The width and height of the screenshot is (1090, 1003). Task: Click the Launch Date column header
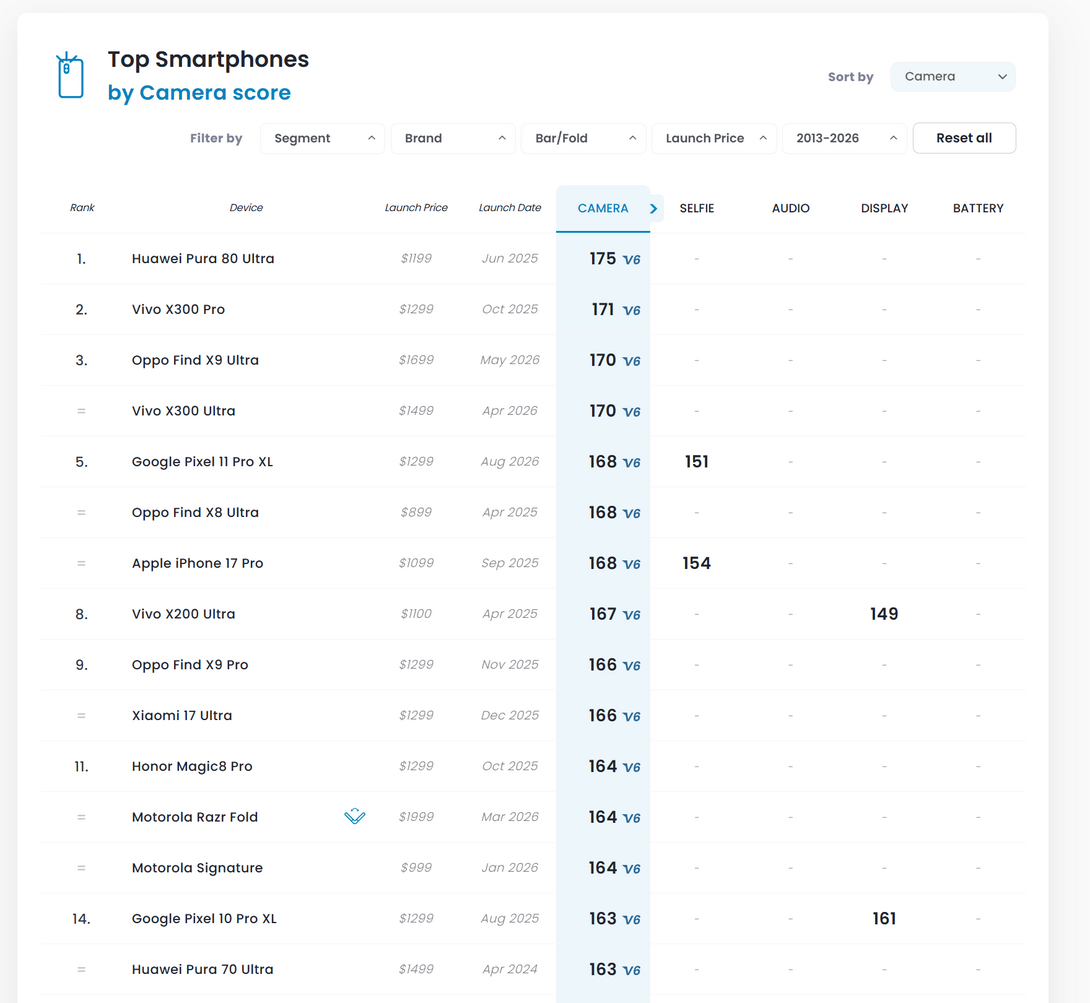510,208
